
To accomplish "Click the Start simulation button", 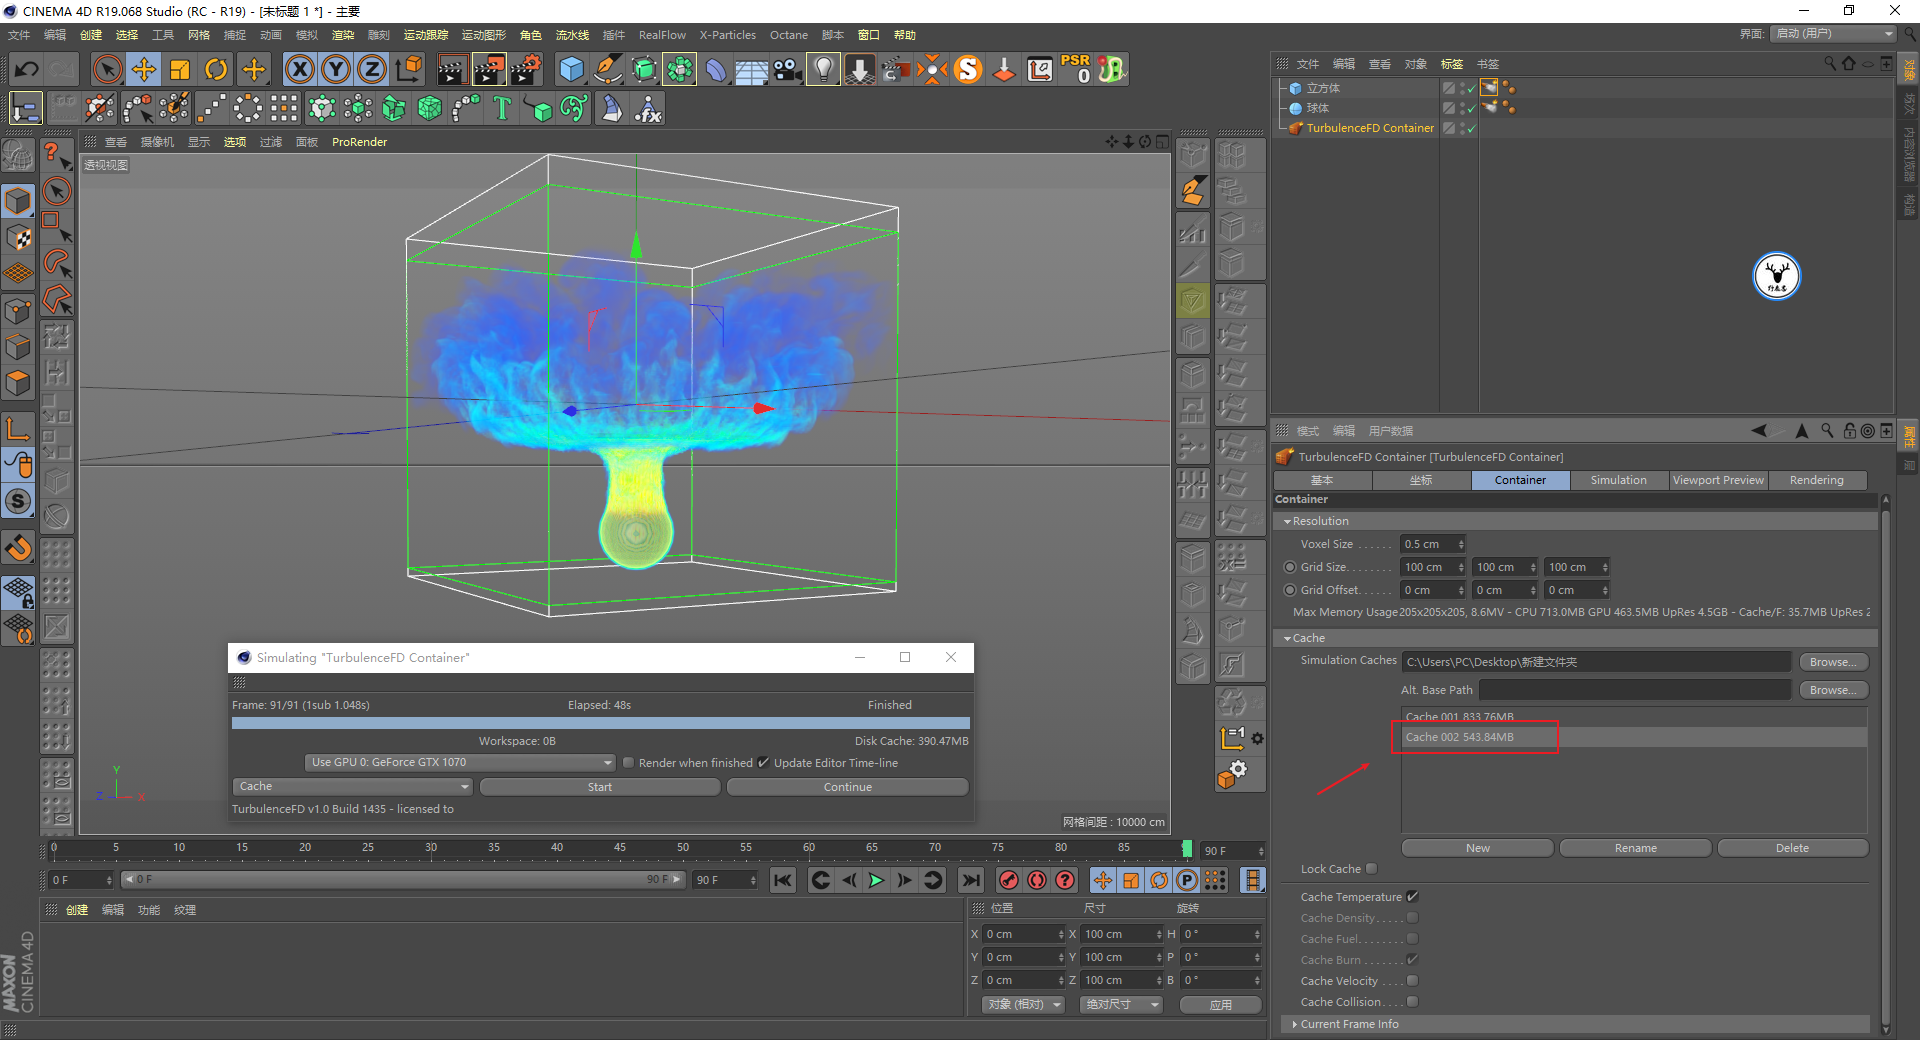I will pos(600,788).
